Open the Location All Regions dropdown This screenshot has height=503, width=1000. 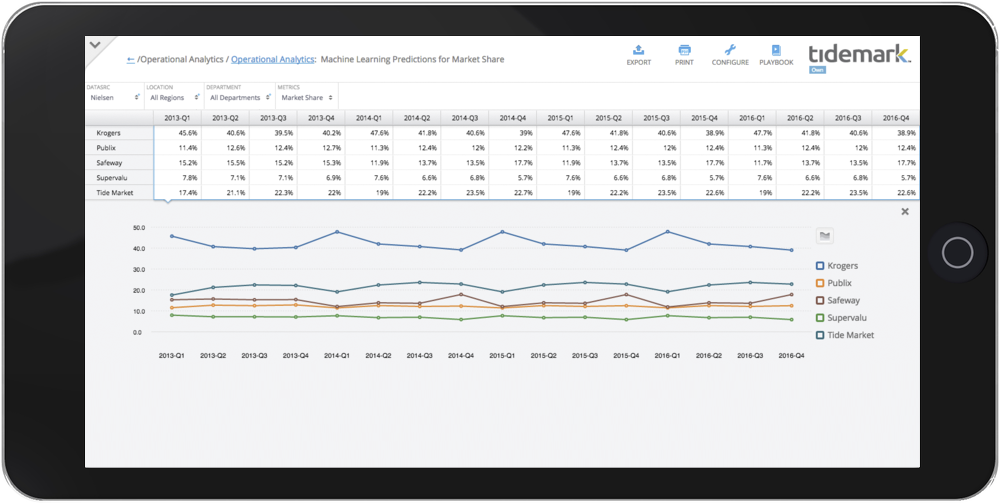[x=173, y=98]
